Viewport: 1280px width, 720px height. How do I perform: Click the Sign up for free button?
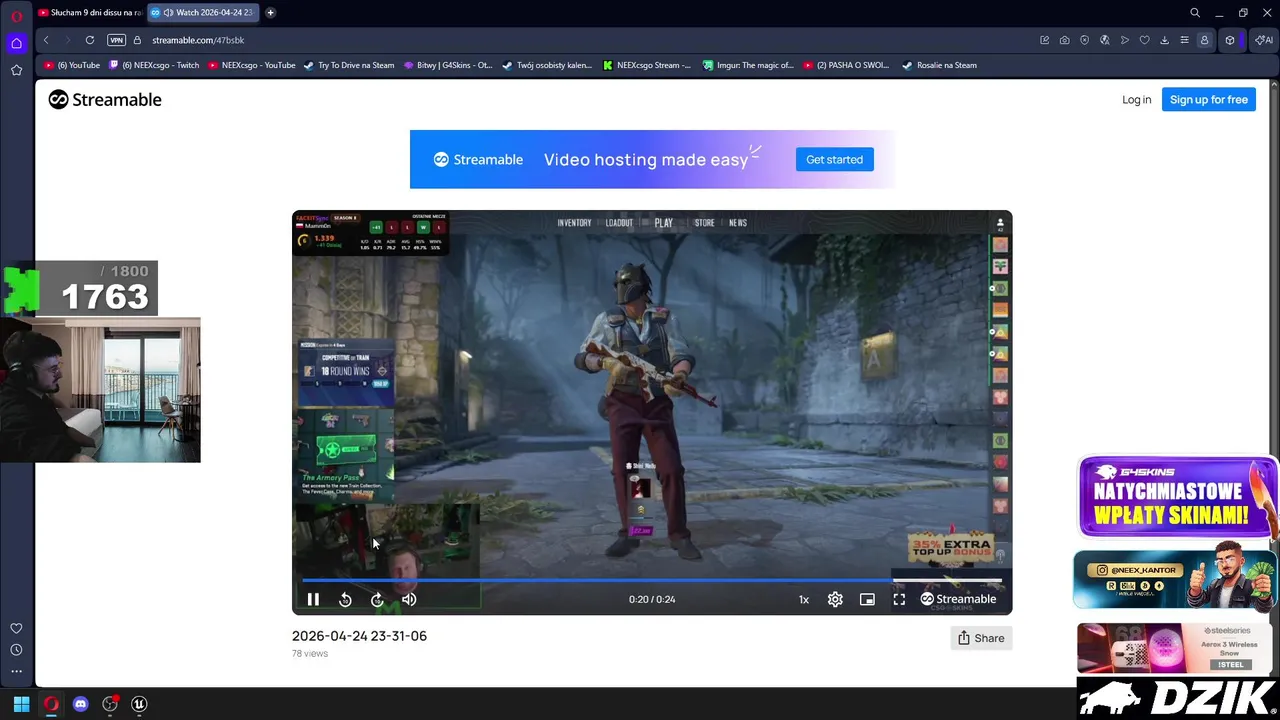[x=1208, y=99]
